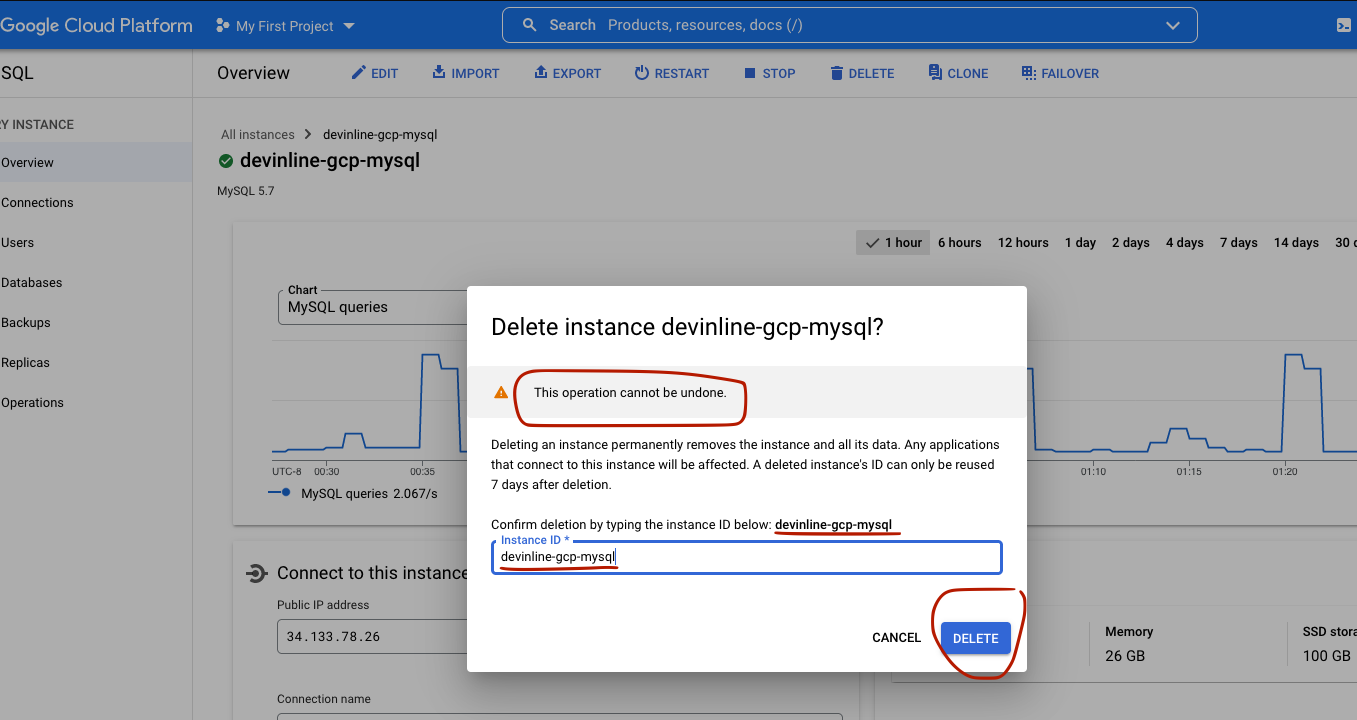The width and height of the screenshot is (1357, 720).
Task: Click the CLONE copy icon
Action: click(x=935, y=73)
